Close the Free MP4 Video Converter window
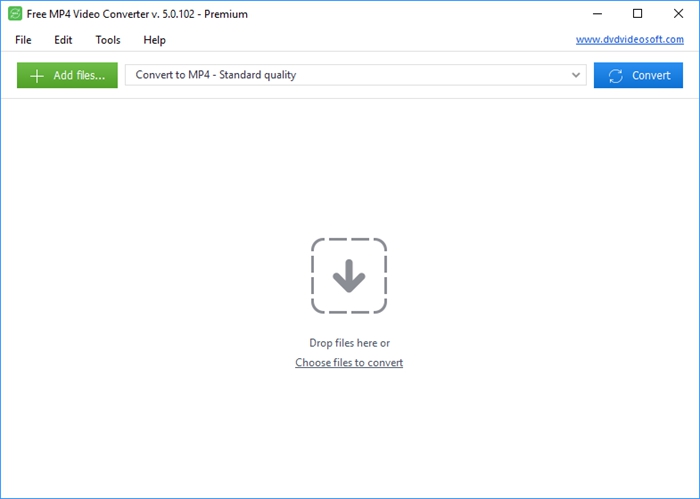The width and height of the screenshot is (700, 499). [x=678, y=14]
